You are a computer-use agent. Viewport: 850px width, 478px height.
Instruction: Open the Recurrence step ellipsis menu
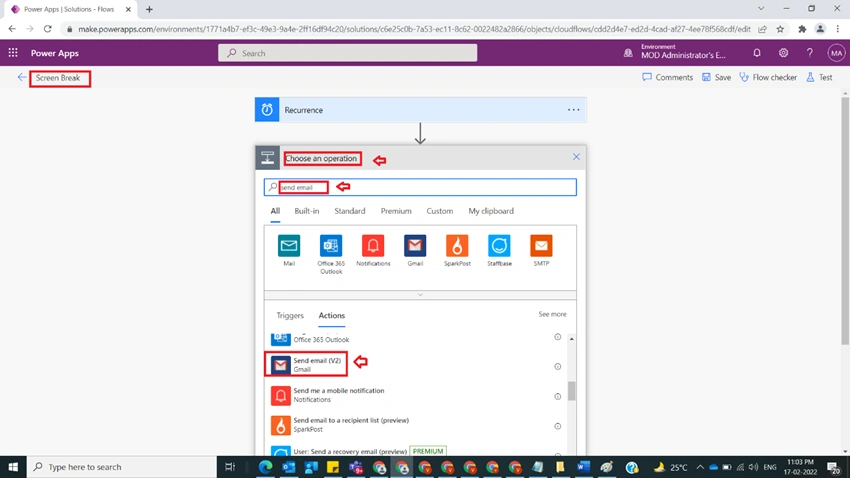tap(574, 110)
